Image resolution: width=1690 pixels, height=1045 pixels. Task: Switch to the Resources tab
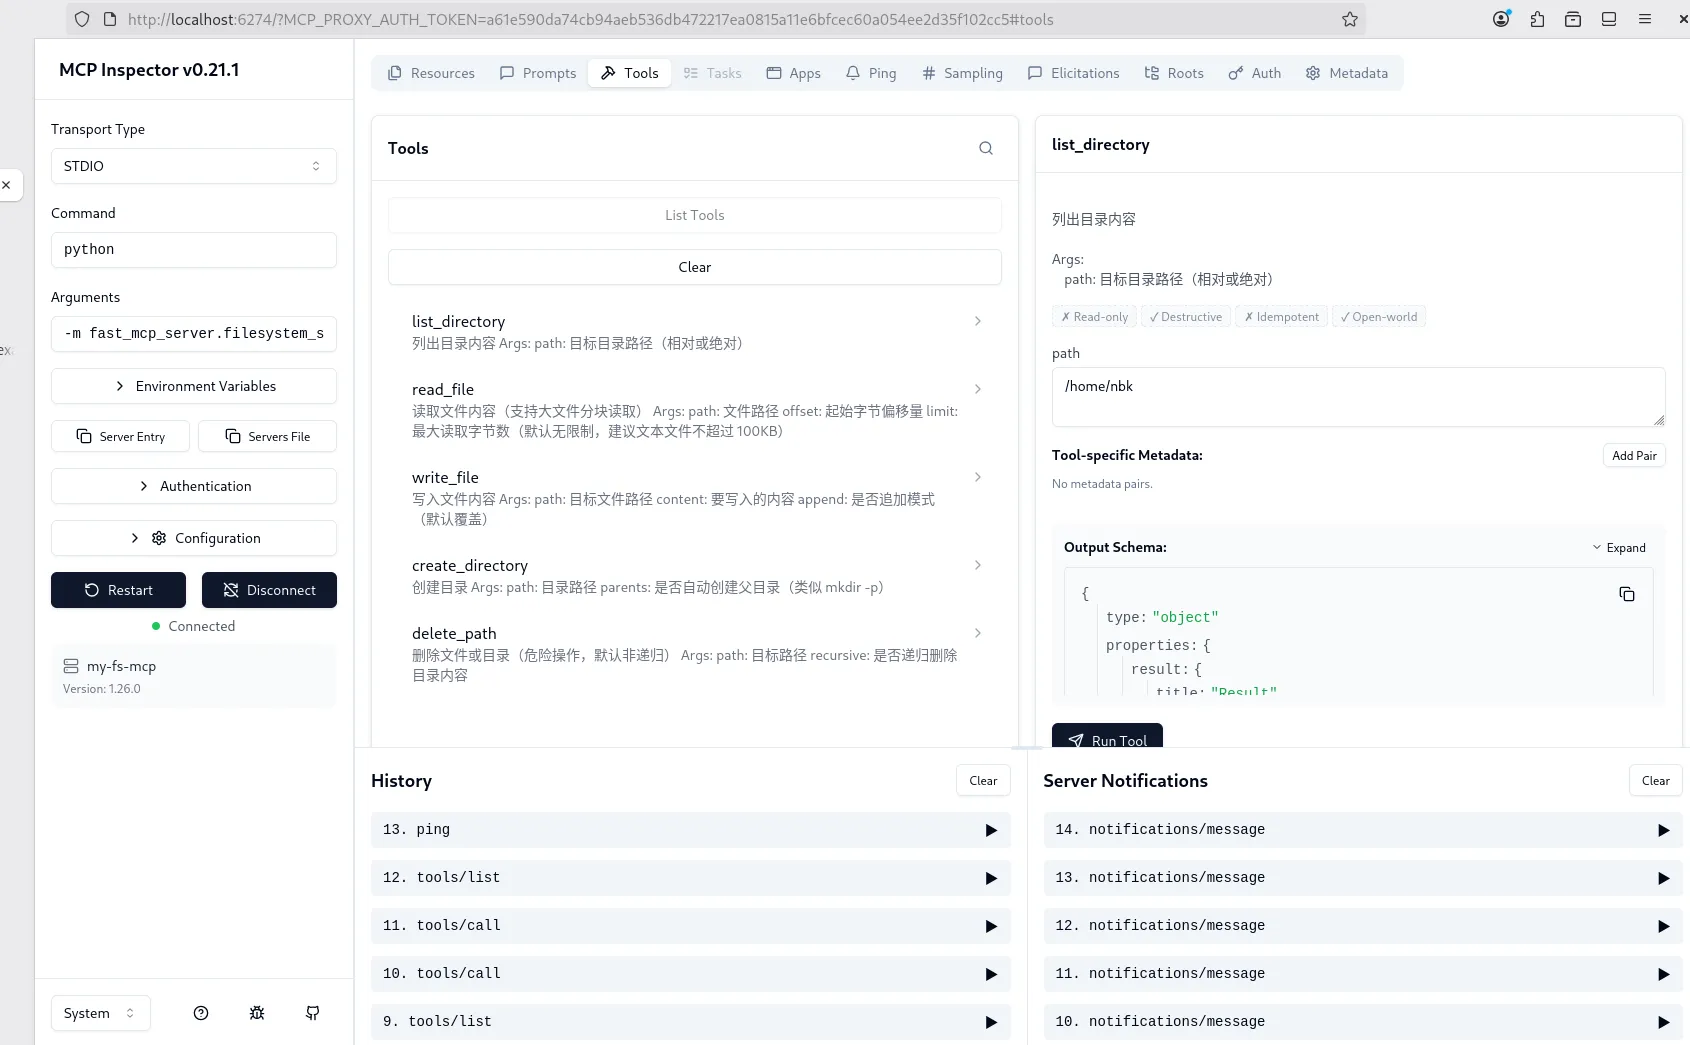pyautogui.click(x=431, y=73)
